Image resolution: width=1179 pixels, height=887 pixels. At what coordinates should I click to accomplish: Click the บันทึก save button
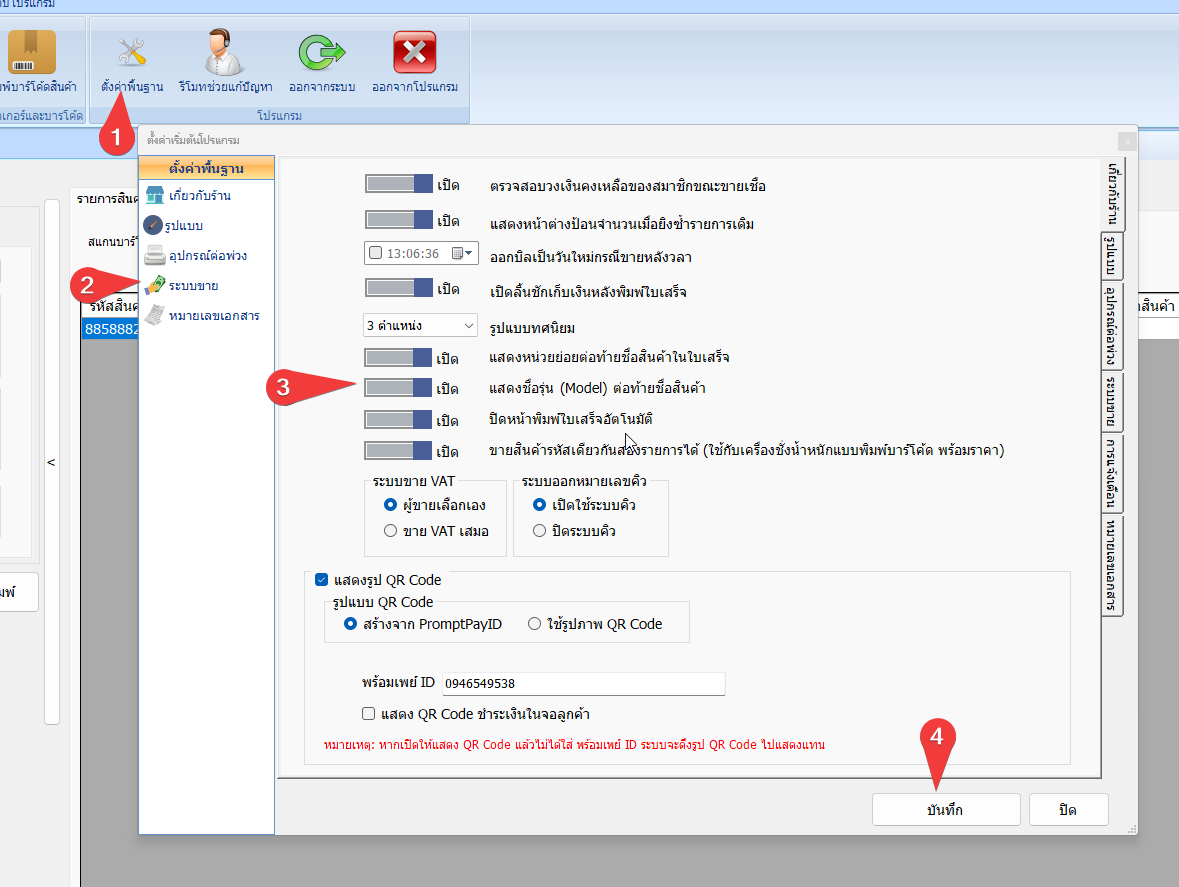click(945, 809)
